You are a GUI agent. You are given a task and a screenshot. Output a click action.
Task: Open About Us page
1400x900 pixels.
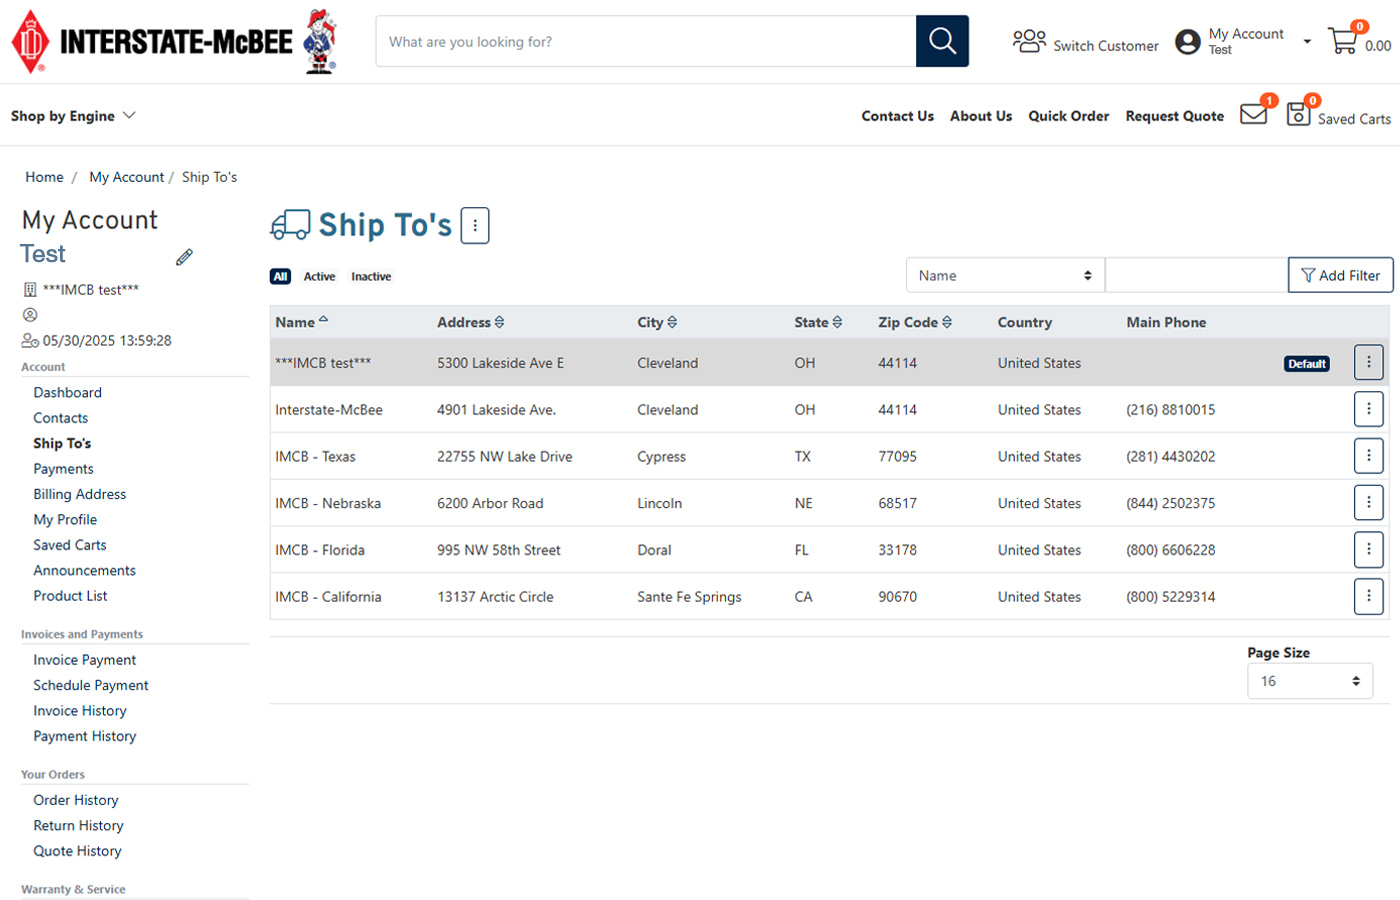point(981,116)
